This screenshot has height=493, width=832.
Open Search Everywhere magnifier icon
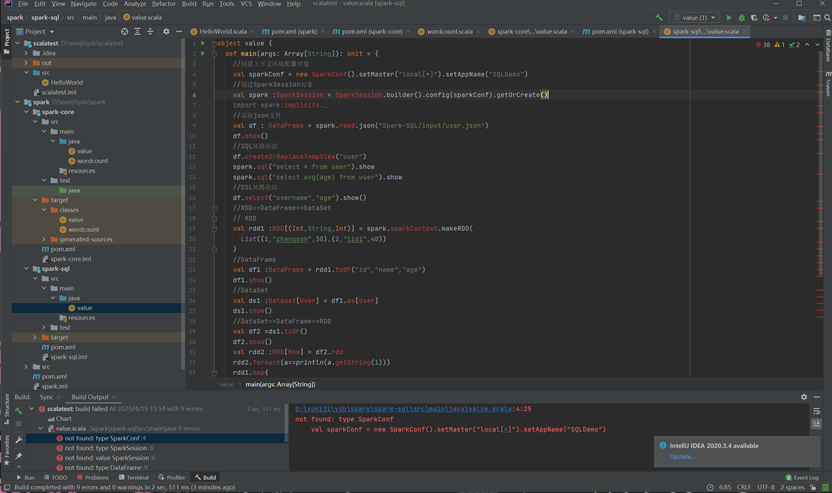point(827,18)
